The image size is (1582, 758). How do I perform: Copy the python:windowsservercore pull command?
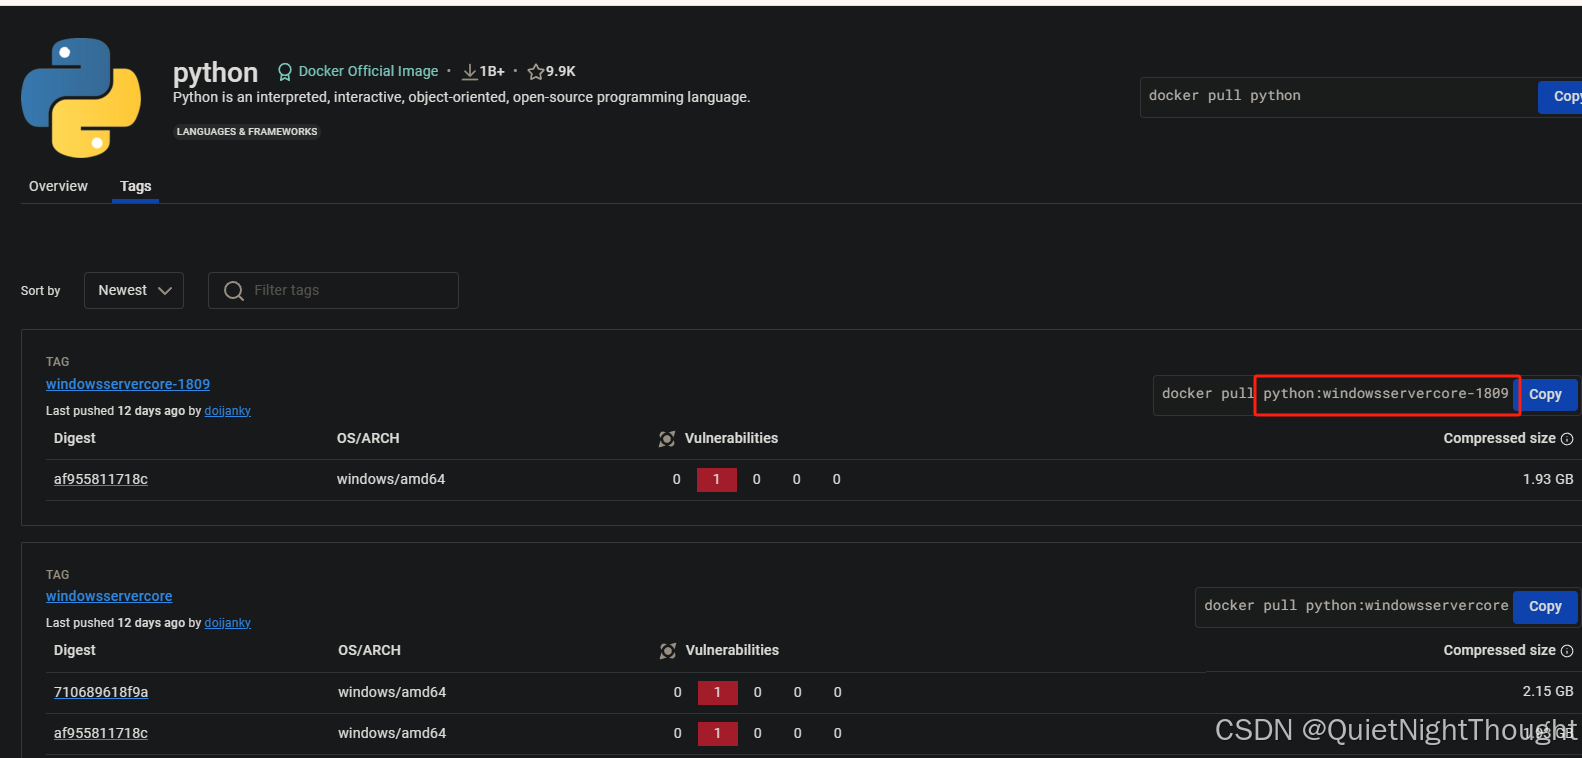coord(1545,606)
